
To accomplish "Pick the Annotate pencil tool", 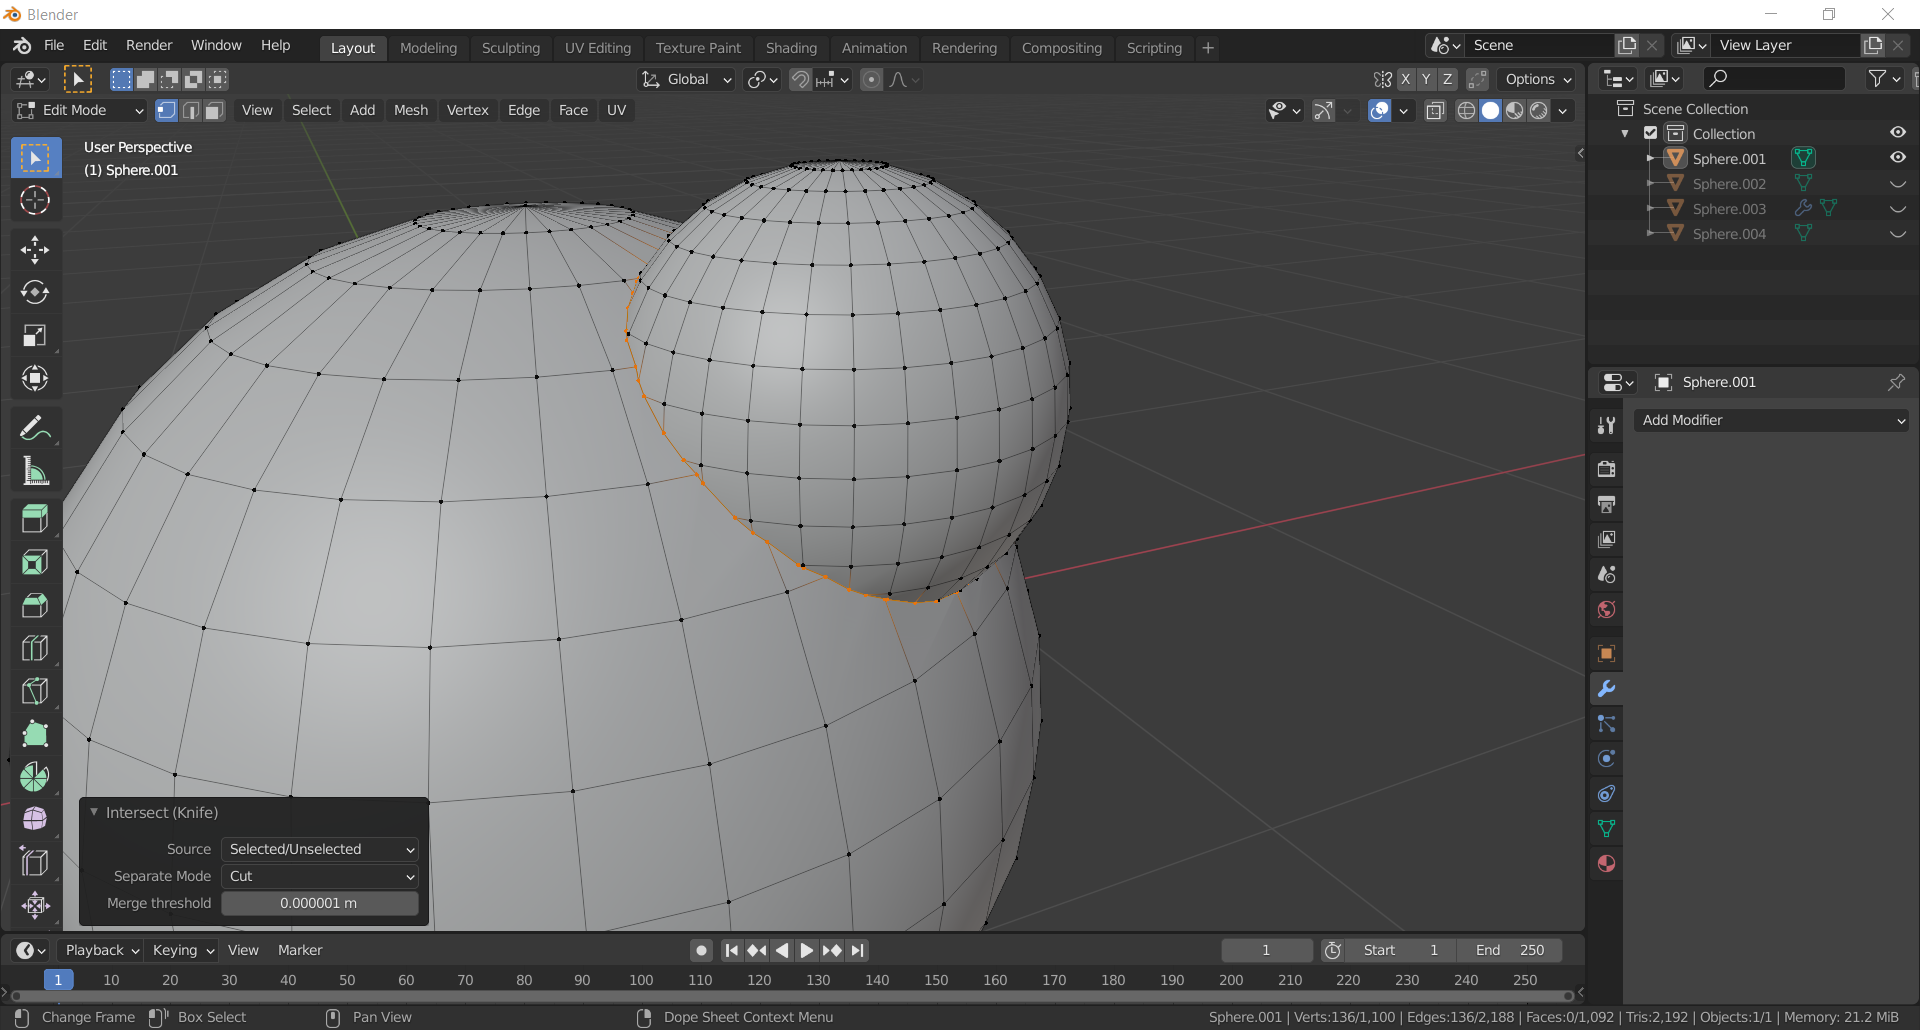I will 35,428.
